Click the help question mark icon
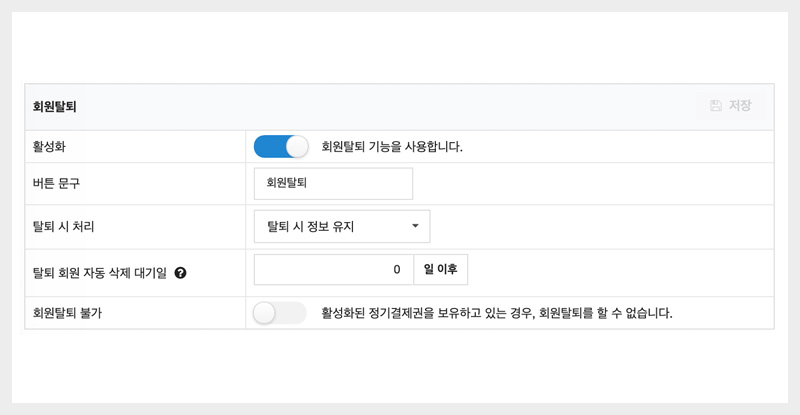This screenshot has width=800, height=415. tap(181, 271)
